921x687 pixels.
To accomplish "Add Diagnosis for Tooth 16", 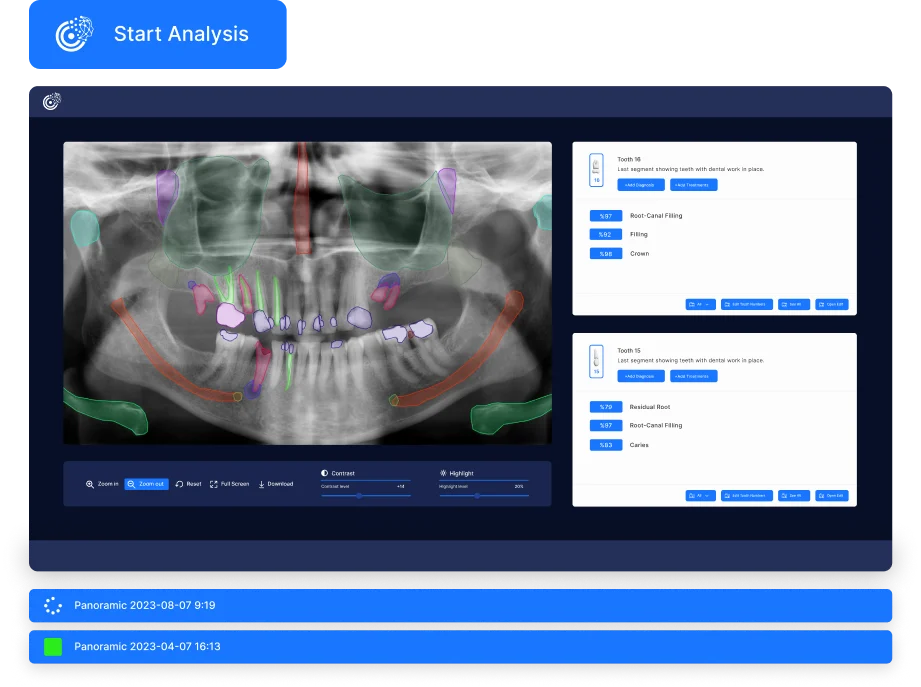I will 641,185.
